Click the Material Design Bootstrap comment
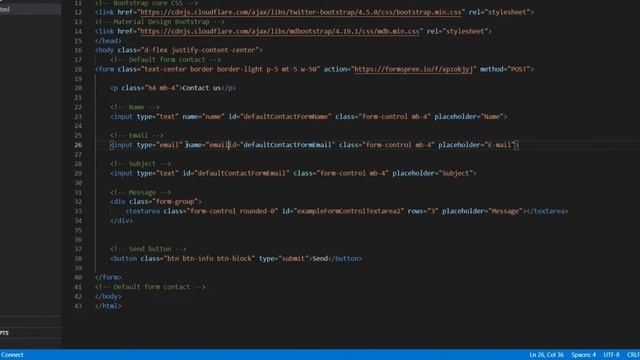 [160, 22]
